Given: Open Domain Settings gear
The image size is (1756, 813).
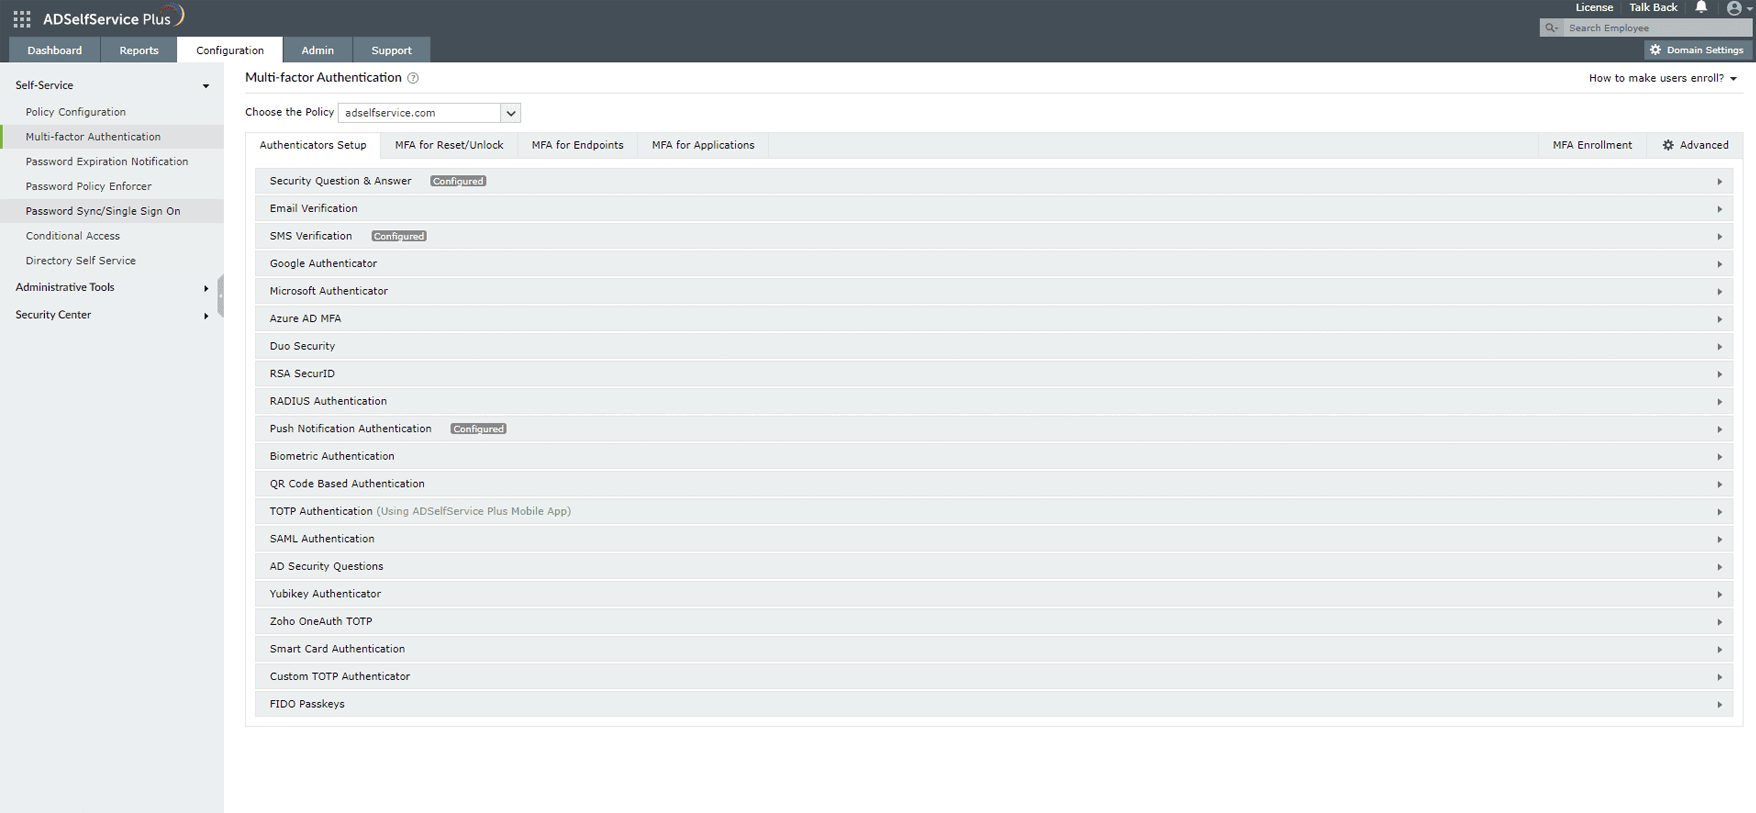Looking at the screenshot, I should tap(1698, 50).
